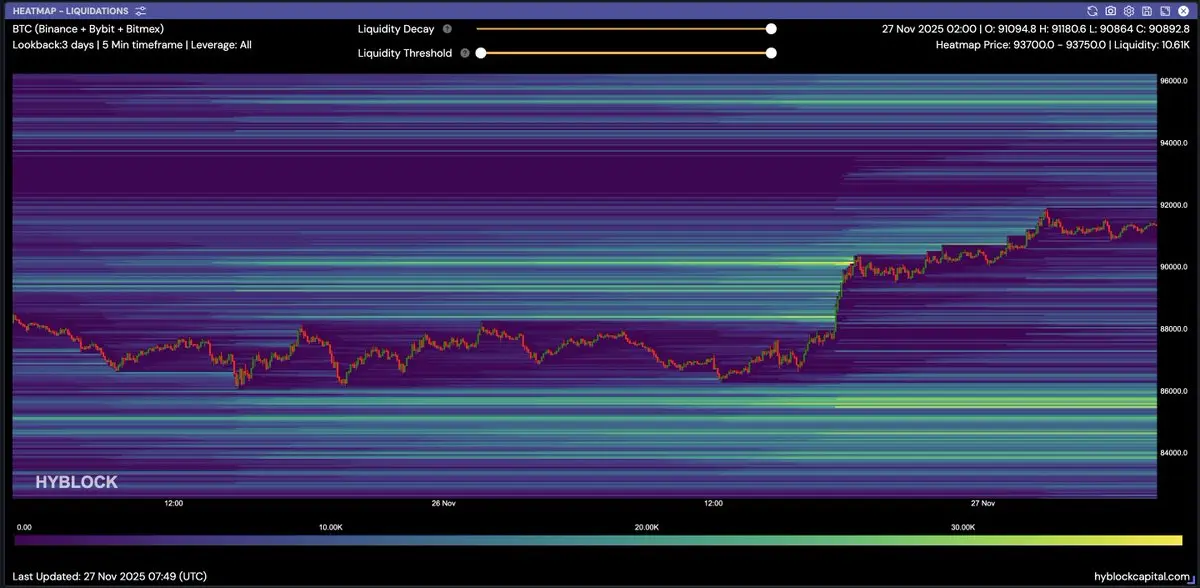Click the 86000.0 price axis label

(1173, 391)
